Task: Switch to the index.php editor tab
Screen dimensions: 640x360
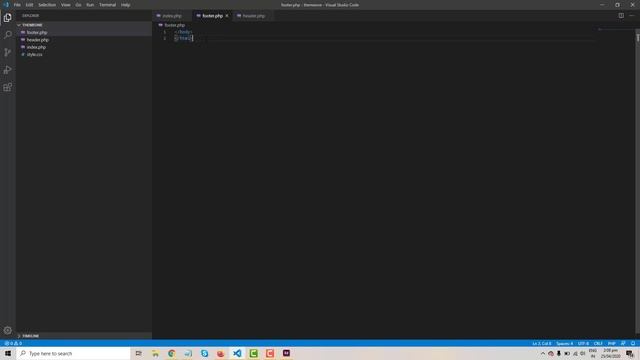Action: (x=172, y=16)
